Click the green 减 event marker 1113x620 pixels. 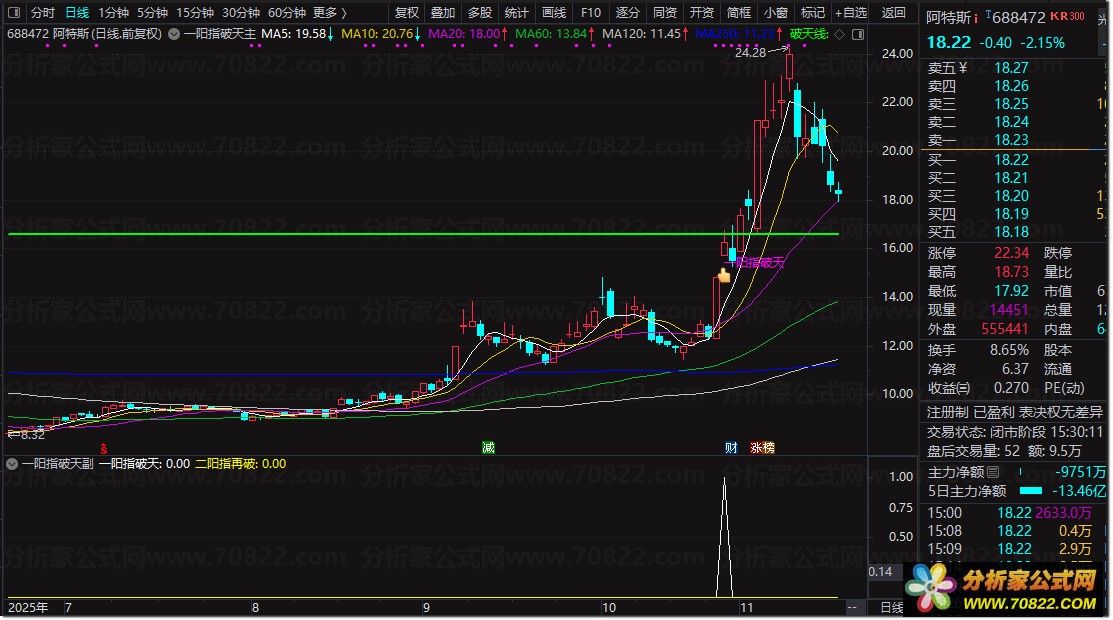tap(488, 447)
